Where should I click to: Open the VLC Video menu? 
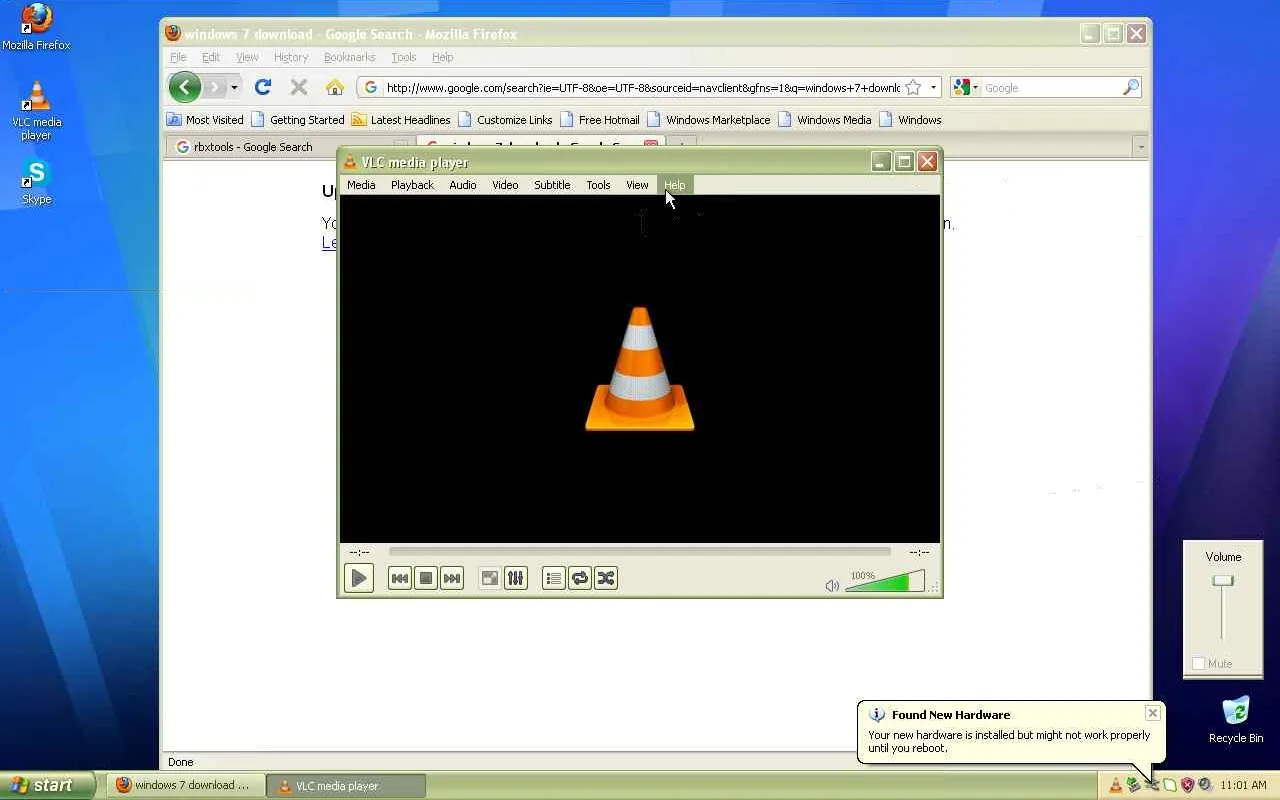505,185
